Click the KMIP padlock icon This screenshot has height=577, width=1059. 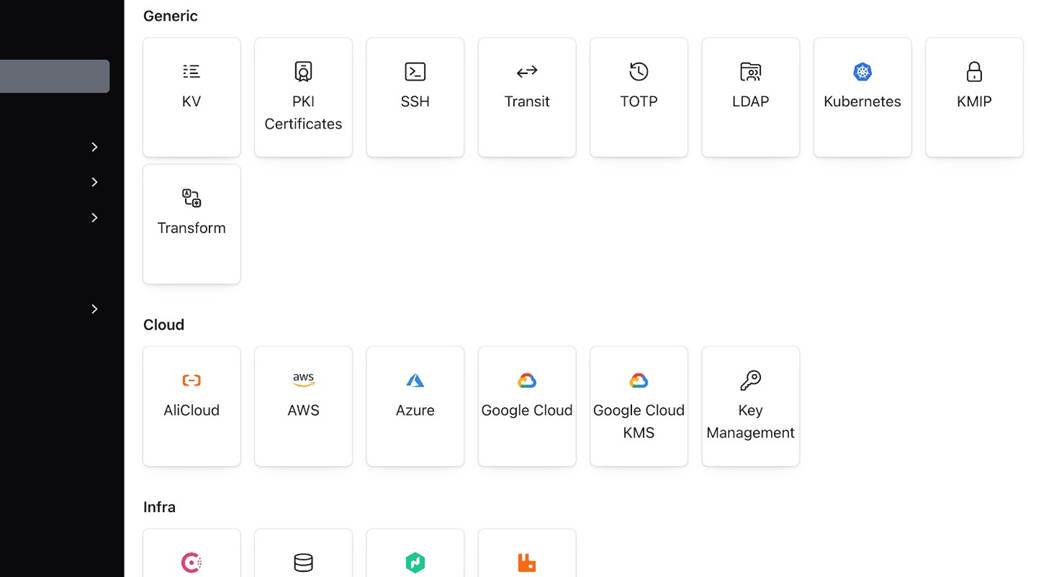click(974, 72)
